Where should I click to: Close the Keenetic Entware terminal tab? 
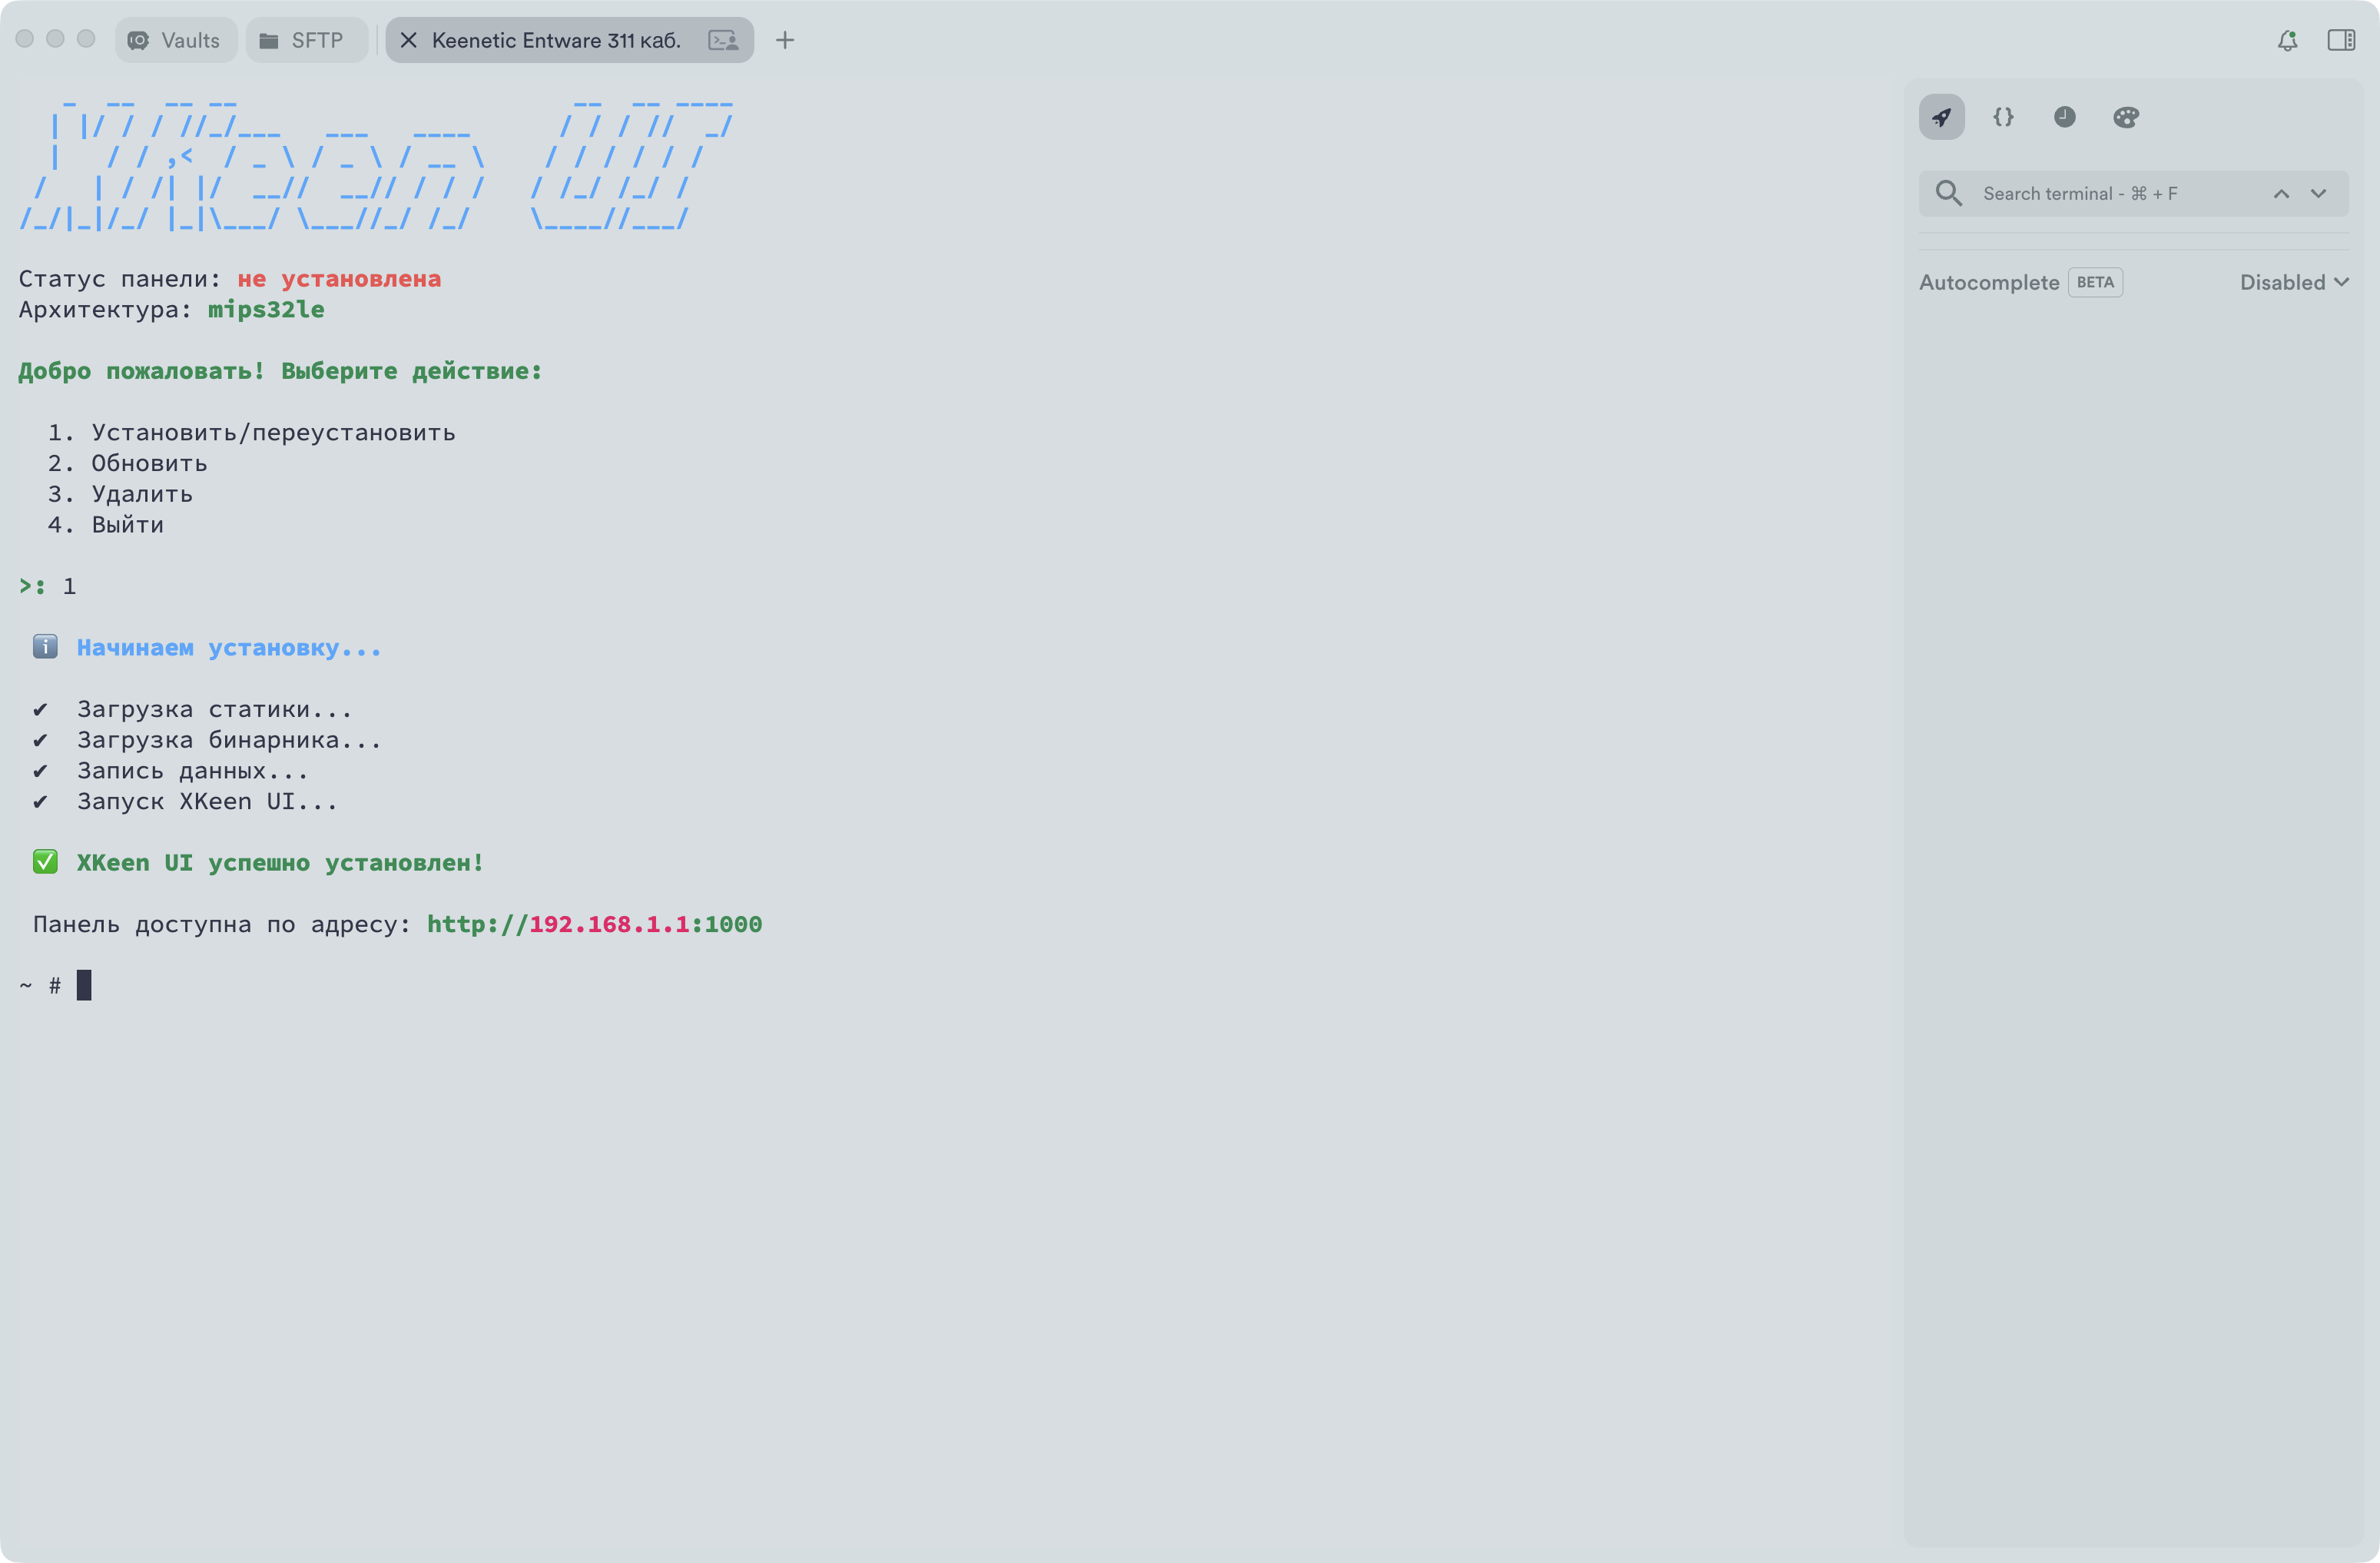[x=408, y=40]
